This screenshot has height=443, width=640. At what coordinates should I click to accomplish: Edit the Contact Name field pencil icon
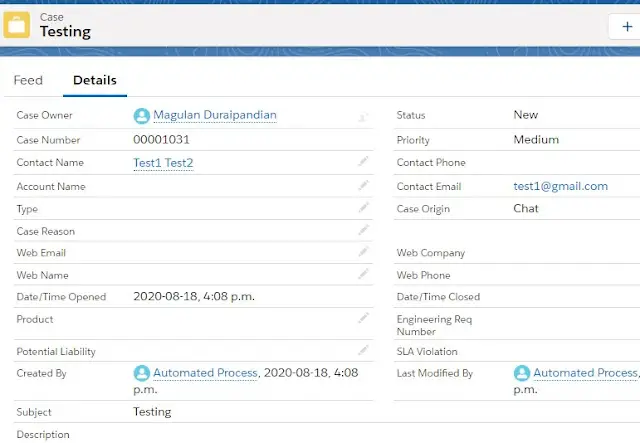click(x=363, y=161)
